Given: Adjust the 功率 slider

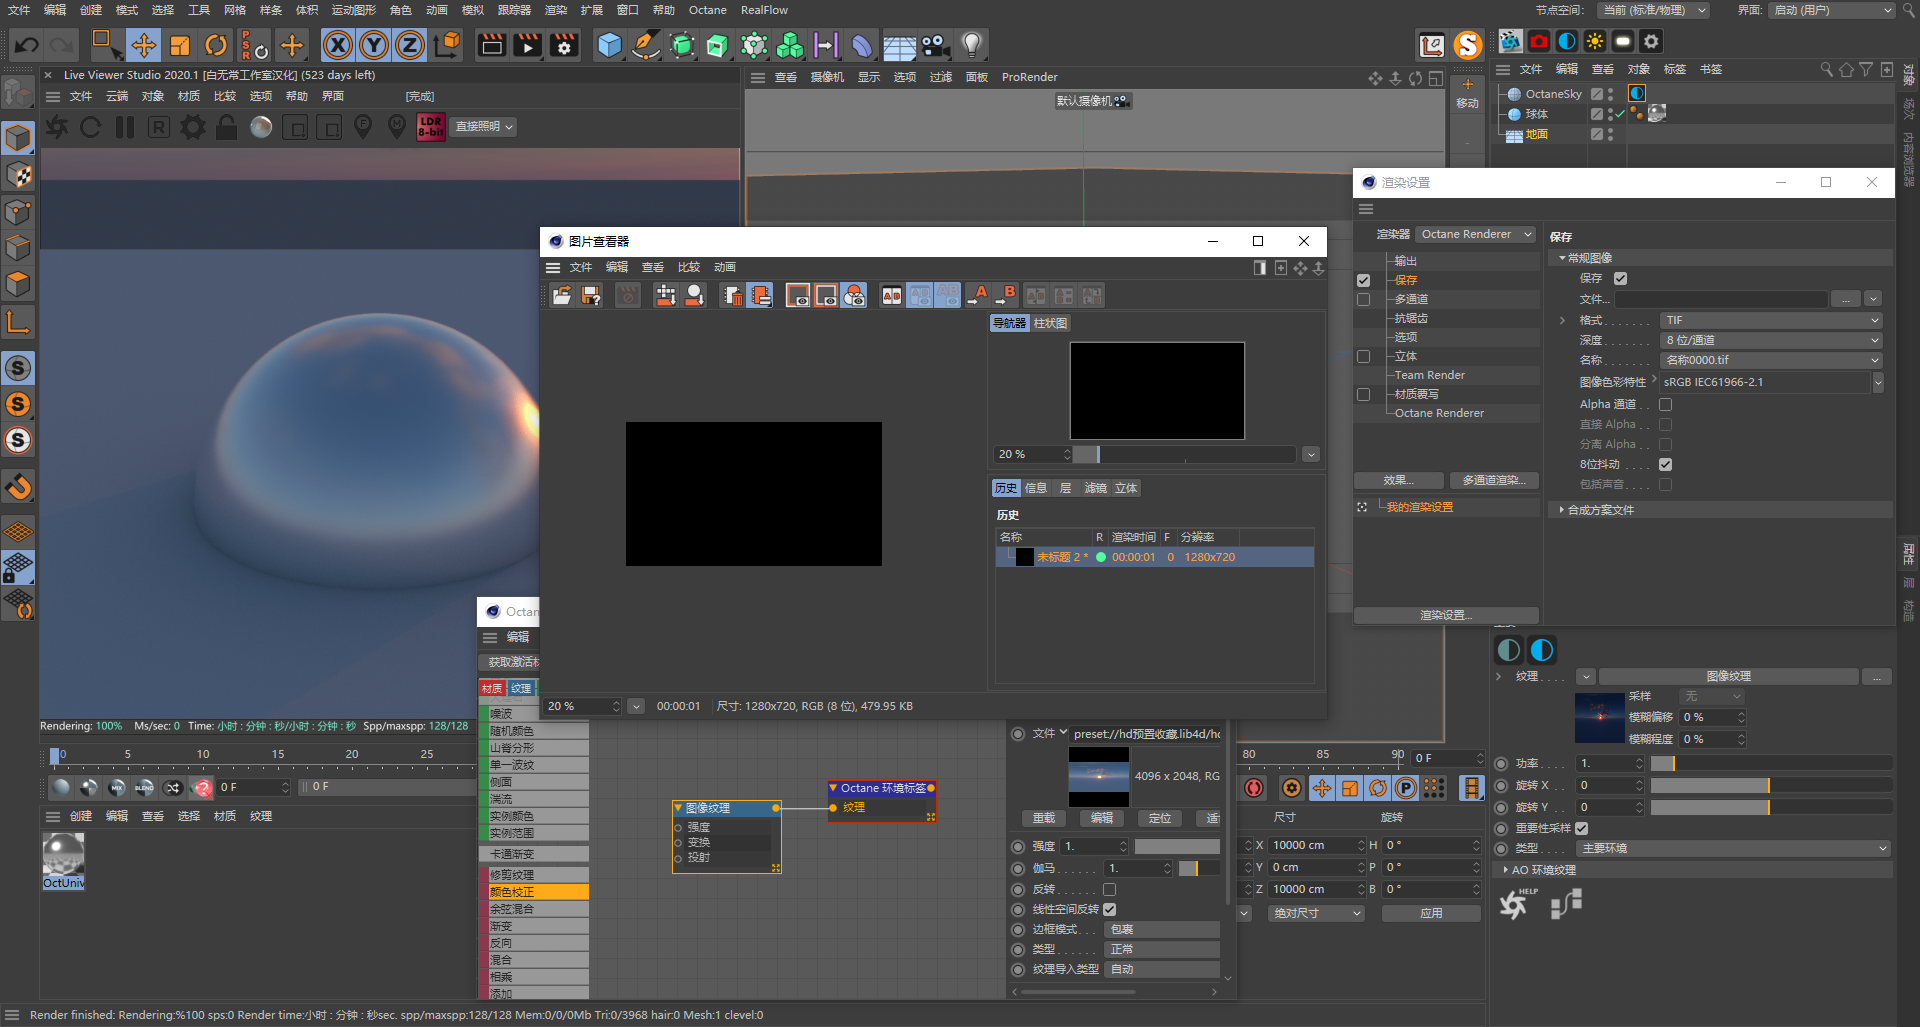Looking at the screenshot, I should (x=1770, y=763).
